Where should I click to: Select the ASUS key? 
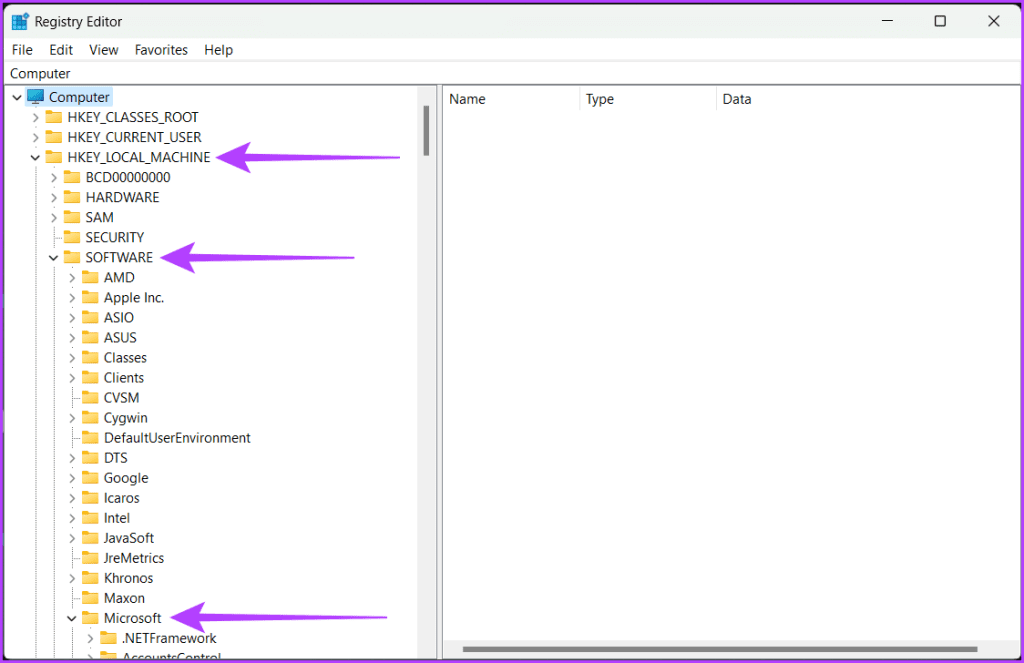(120, 338)
